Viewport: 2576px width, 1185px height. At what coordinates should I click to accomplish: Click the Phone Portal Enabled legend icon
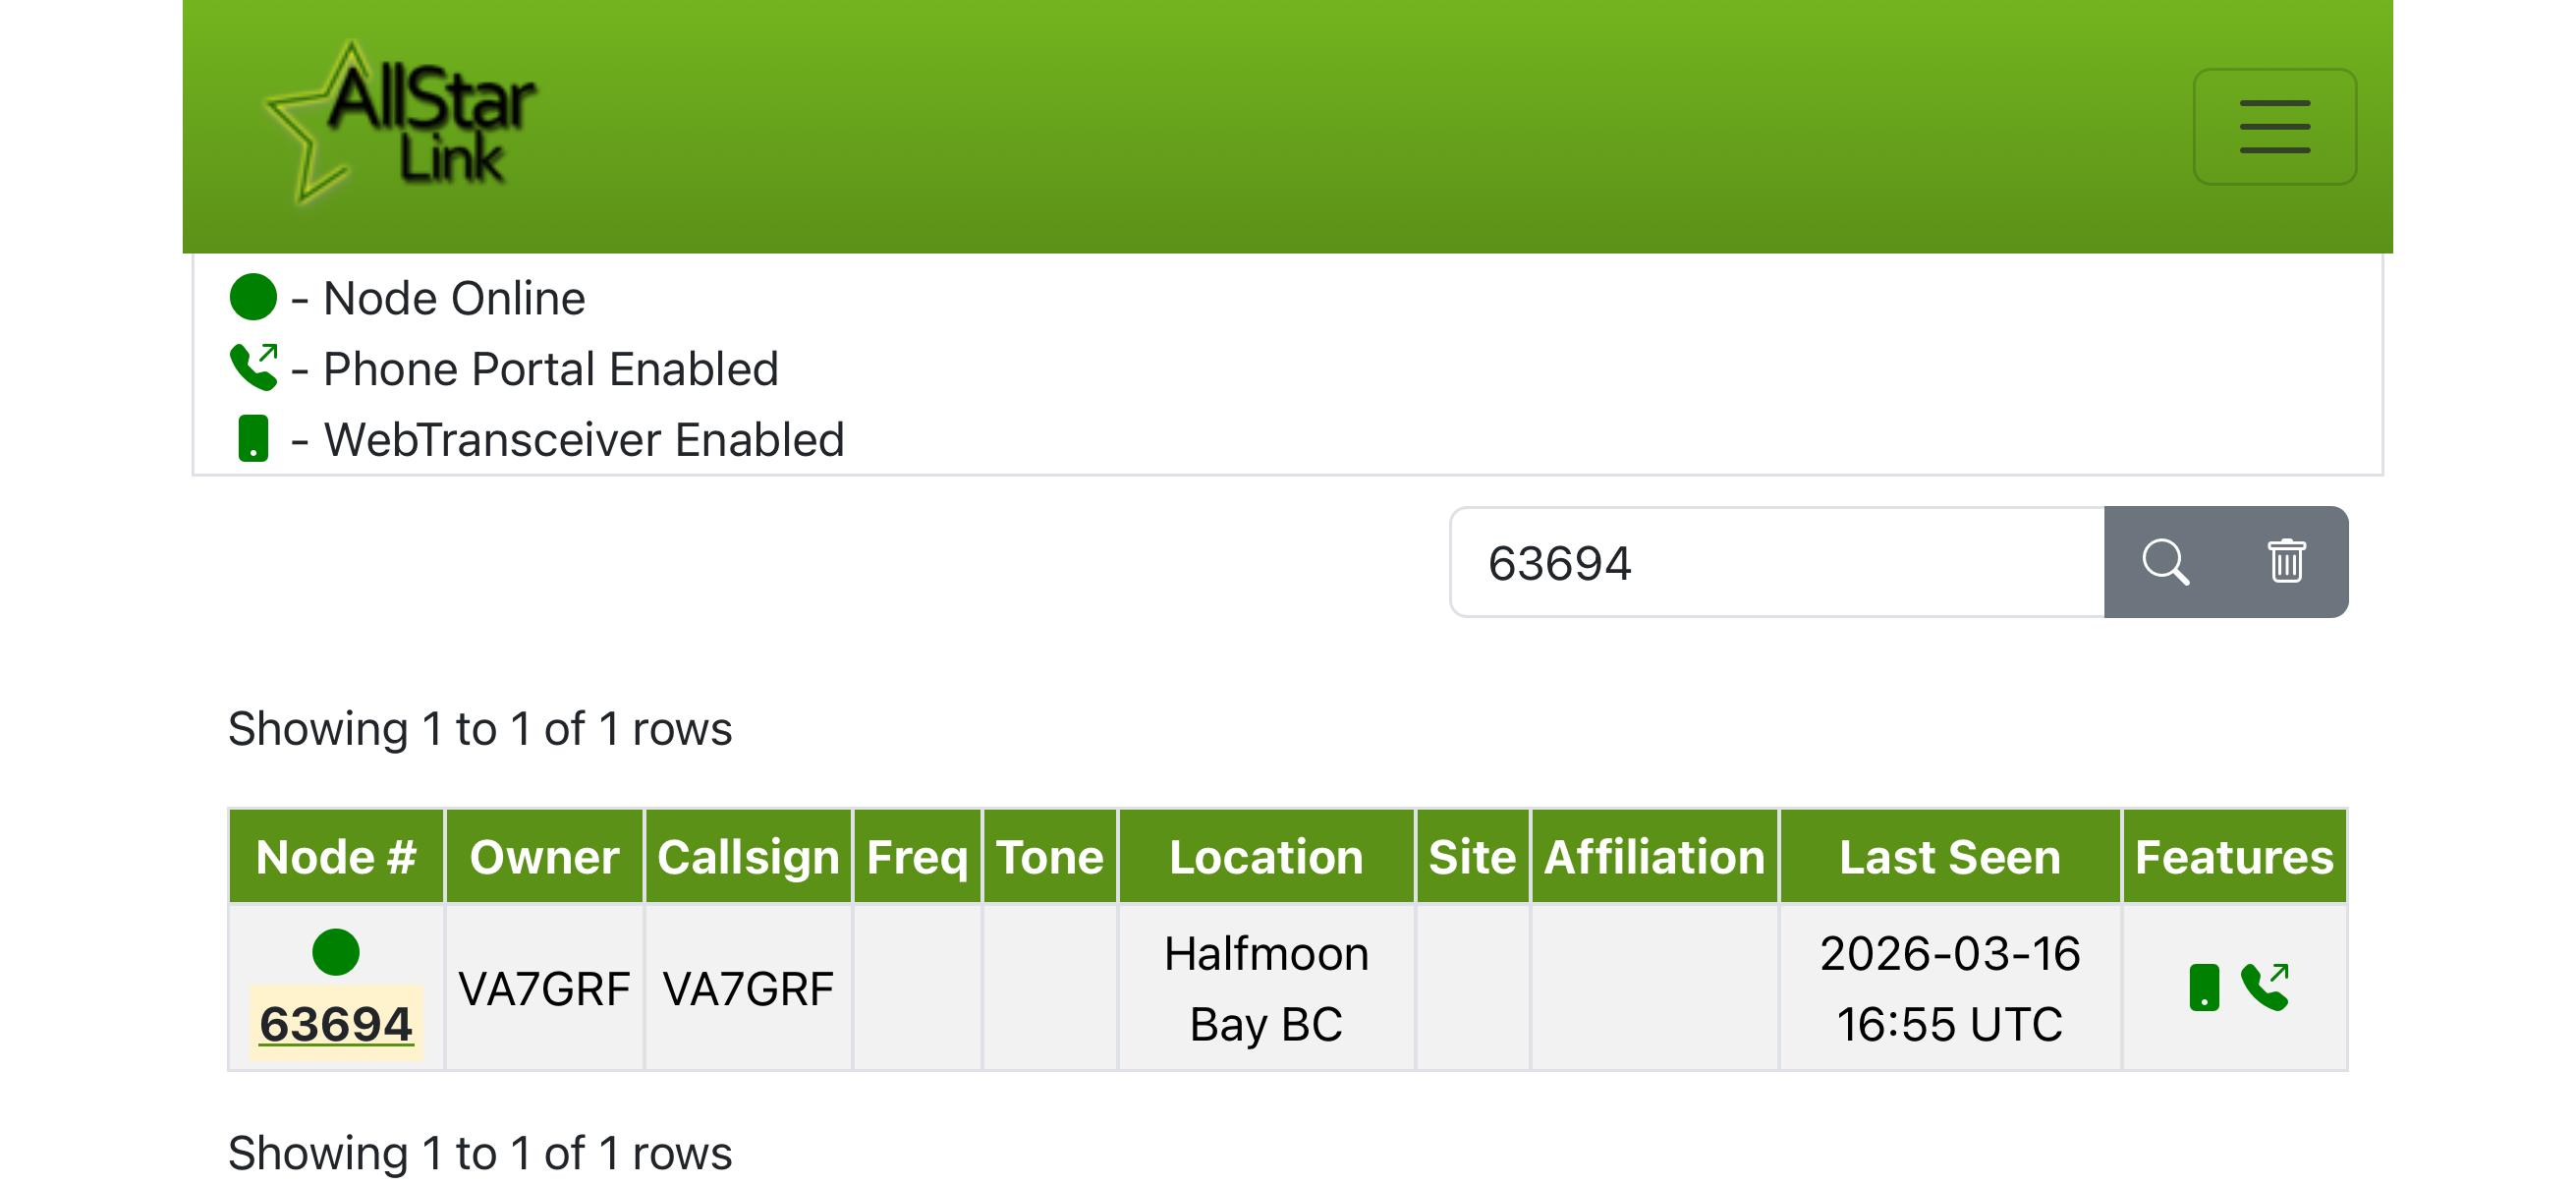click(x=253, y=368)
